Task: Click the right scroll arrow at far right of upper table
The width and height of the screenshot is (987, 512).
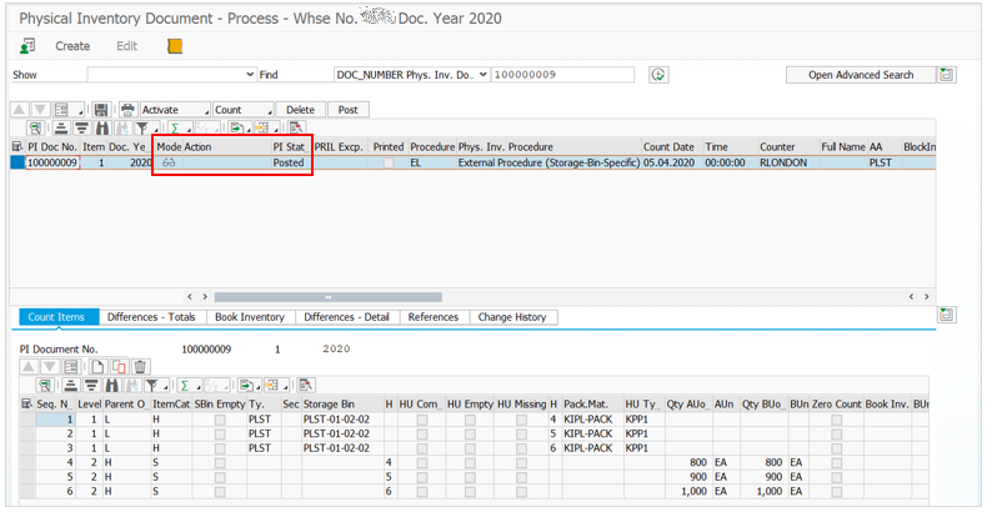Action: coord(927,297)
